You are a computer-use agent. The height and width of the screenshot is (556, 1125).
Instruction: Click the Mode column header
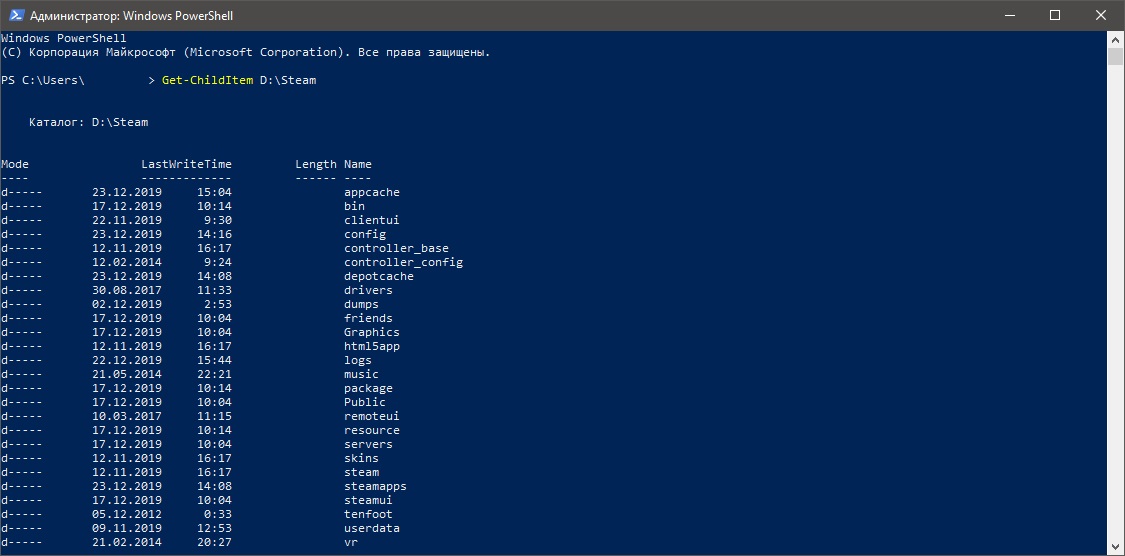(x=15, y=164)
